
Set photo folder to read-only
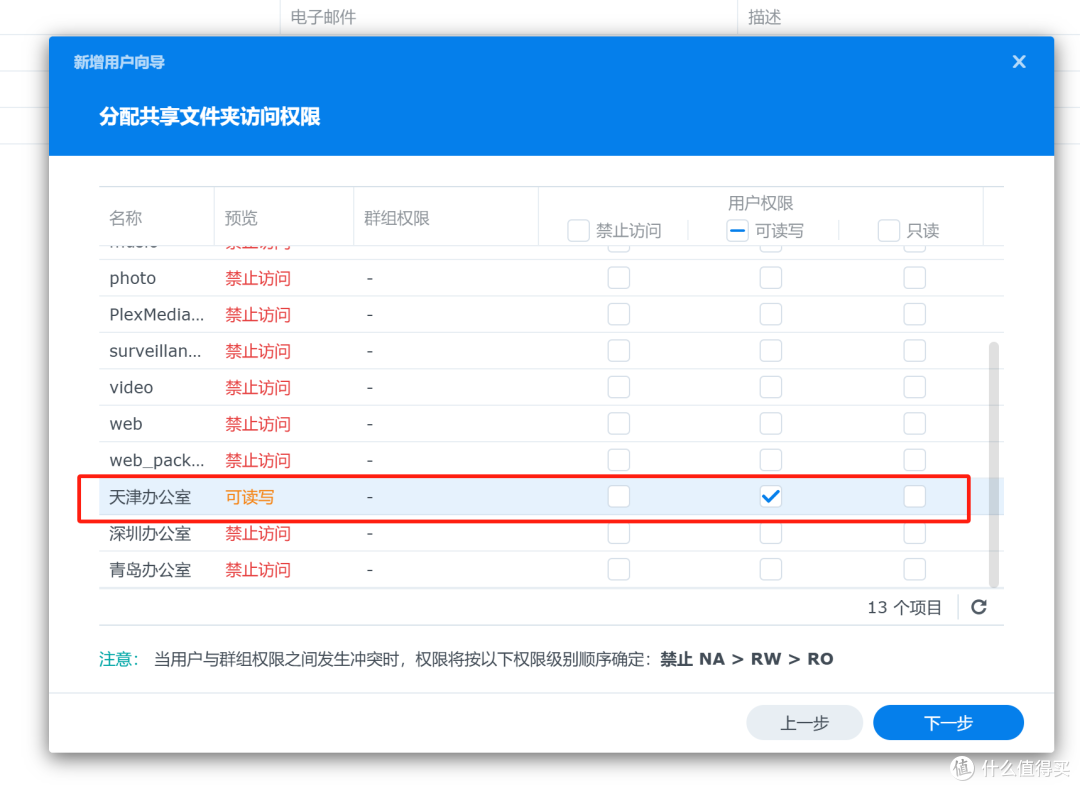(x=915, y=278)
